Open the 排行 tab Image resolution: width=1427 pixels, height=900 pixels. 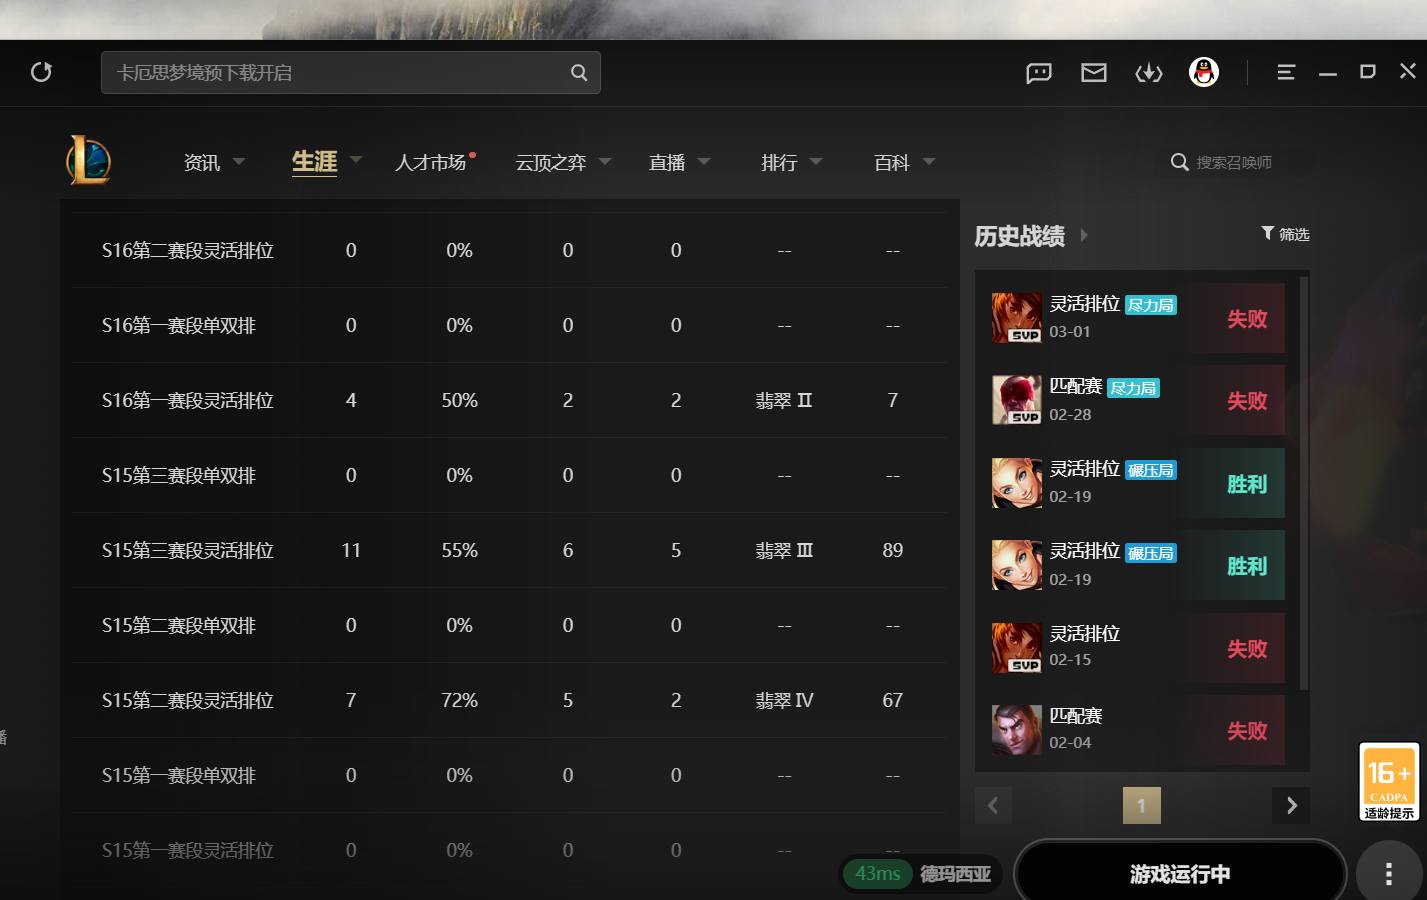779,162
